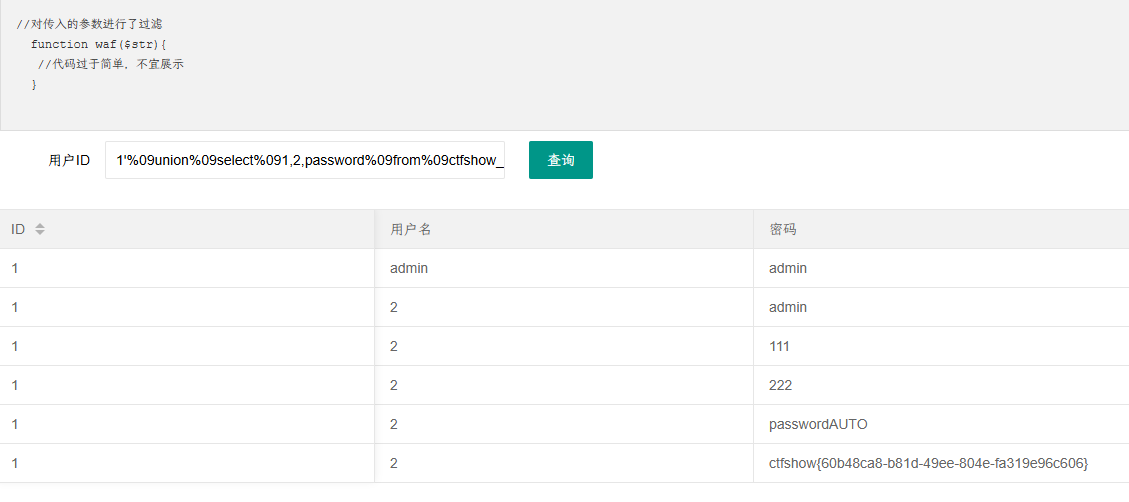Image resolution: width=1129 pixels, height=502 pixels.
Task: Click username cell 2 in the flag row
Action: (564, 463)
